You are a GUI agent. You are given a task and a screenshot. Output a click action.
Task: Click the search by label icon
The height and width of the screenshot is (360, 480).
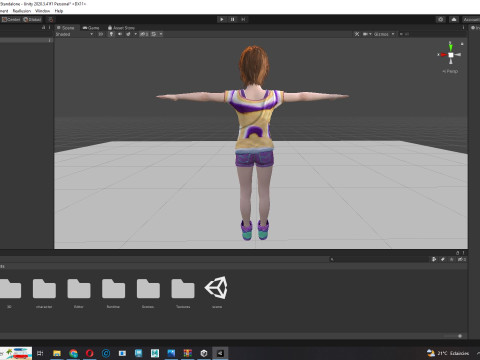point(443,259)
